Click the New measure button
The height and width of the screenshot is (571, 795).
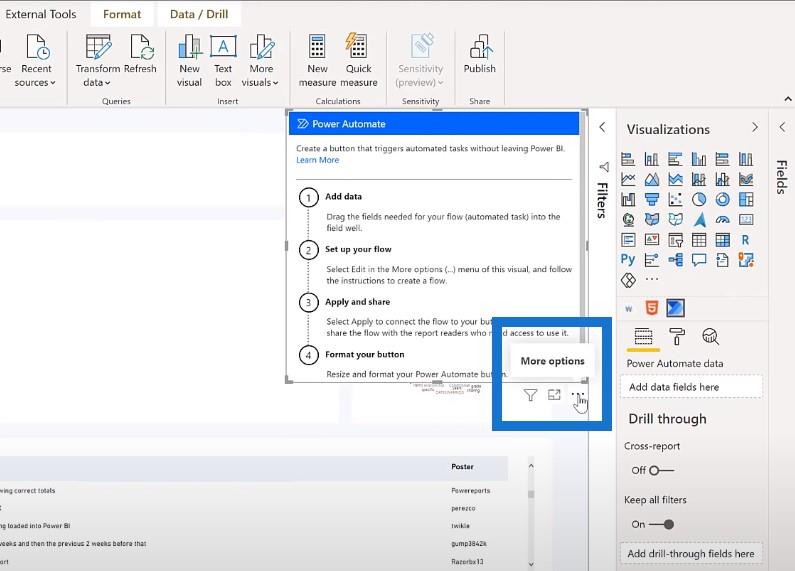pyautogui.click(x=317, y=61)
